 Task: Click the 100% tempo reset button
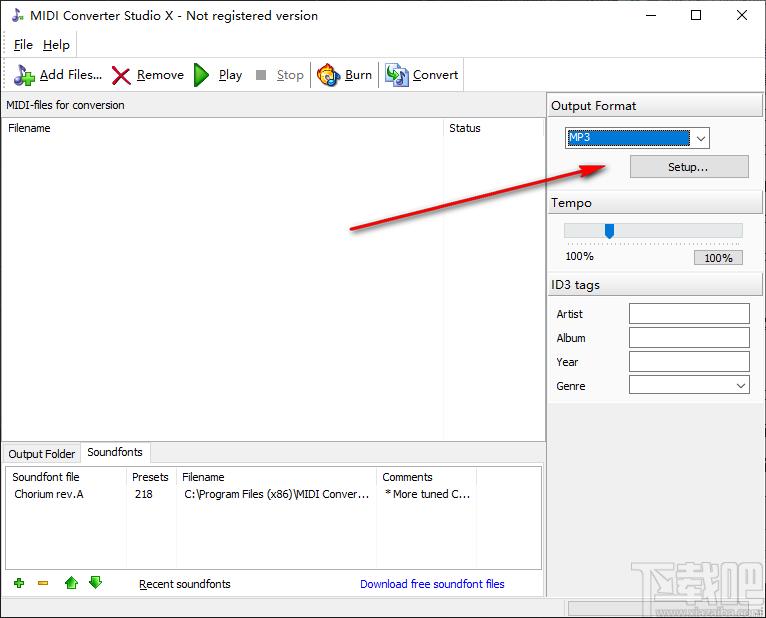point(718,257)
